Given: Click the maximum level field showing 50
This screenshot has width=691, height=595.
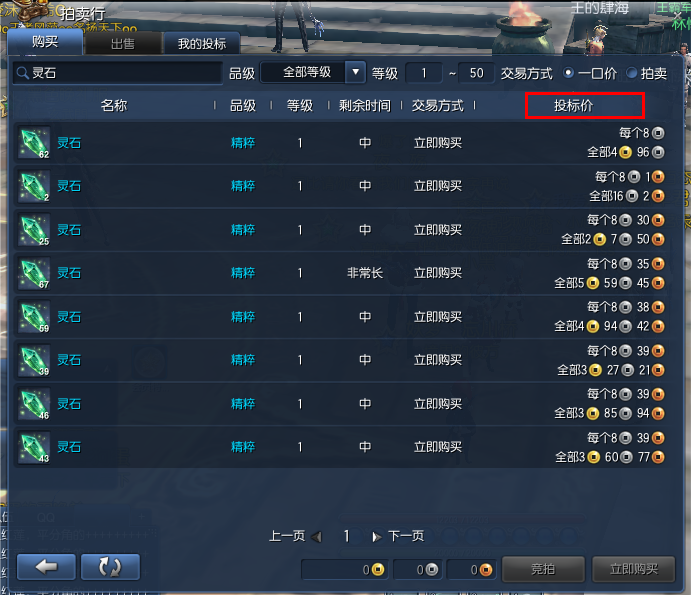Looking at the screenshot, I should (476, 73).
